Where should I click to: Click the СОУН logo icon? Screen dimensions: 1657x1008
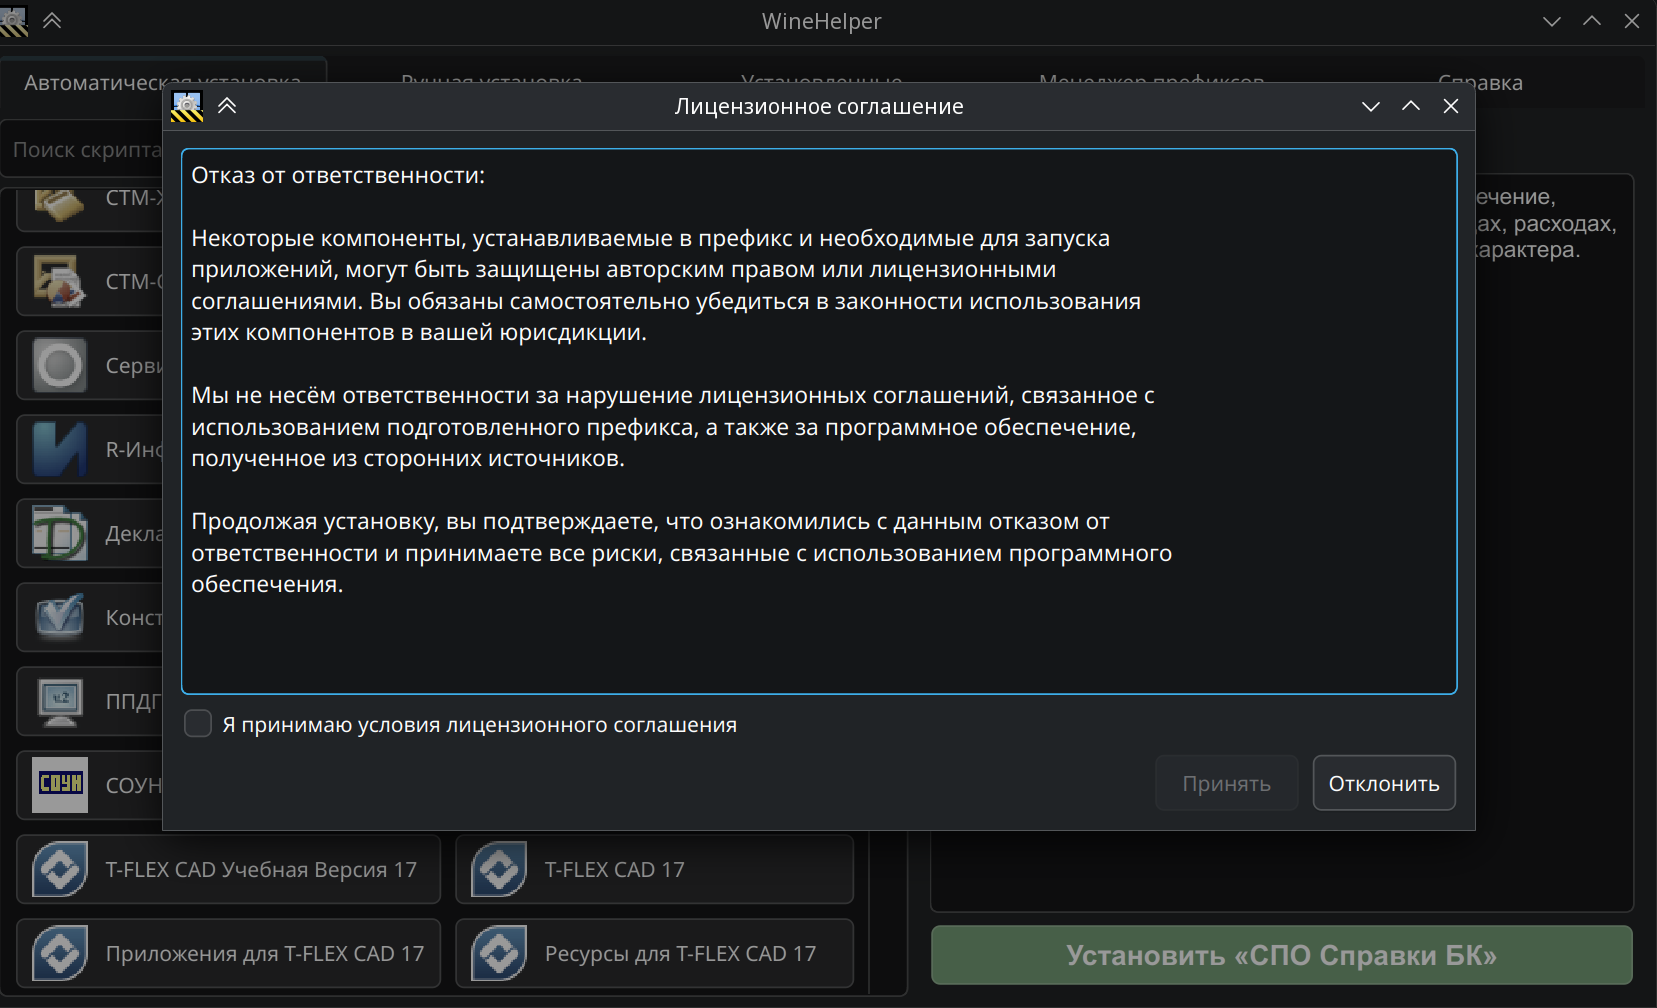click(x=59, y=785)
